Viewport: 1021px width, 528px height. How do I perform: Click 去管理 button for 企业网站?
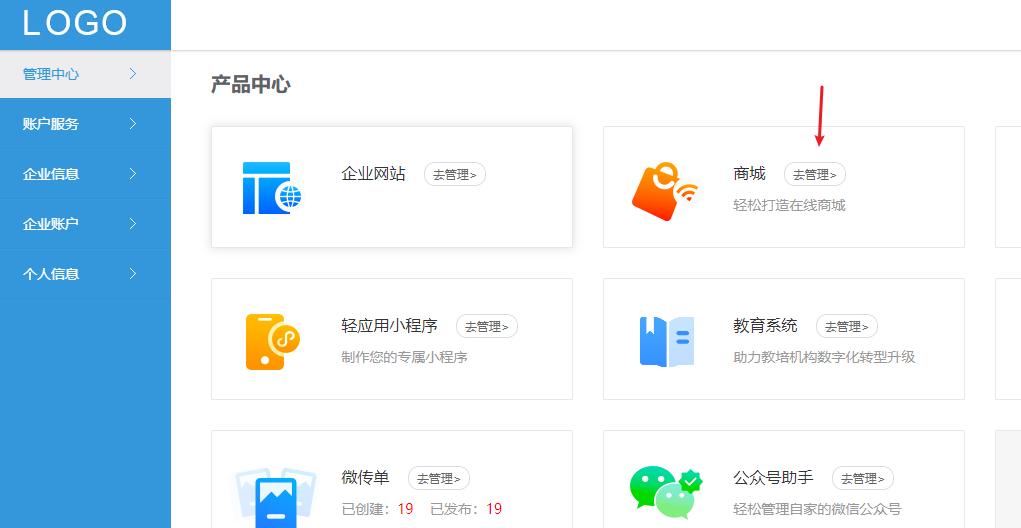tap(455, 174)
